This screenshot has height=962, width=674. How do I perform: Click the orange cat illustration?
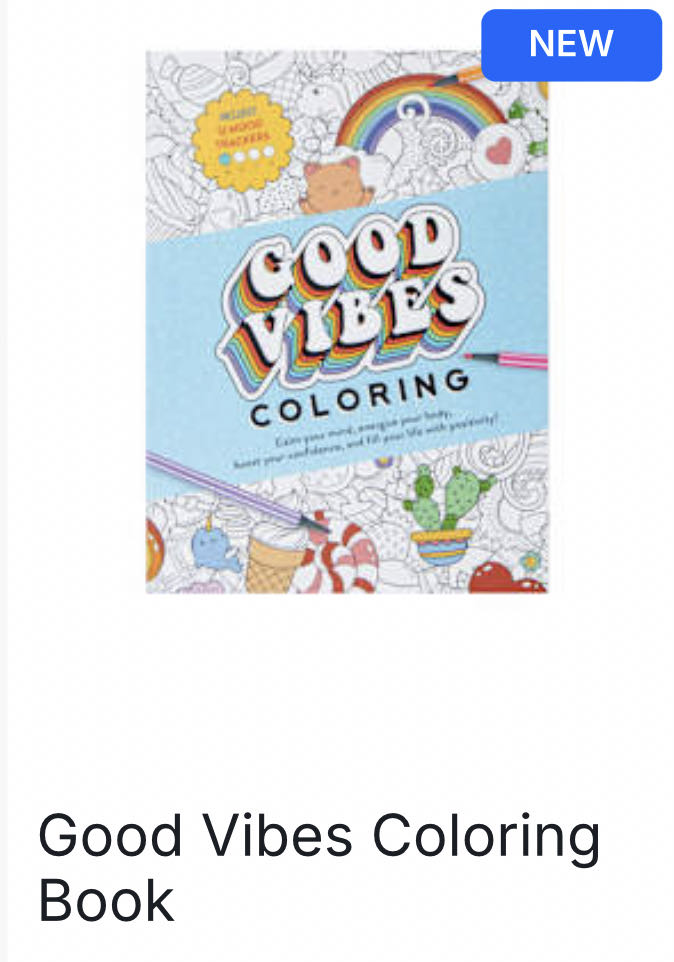[x=339, y=181]
